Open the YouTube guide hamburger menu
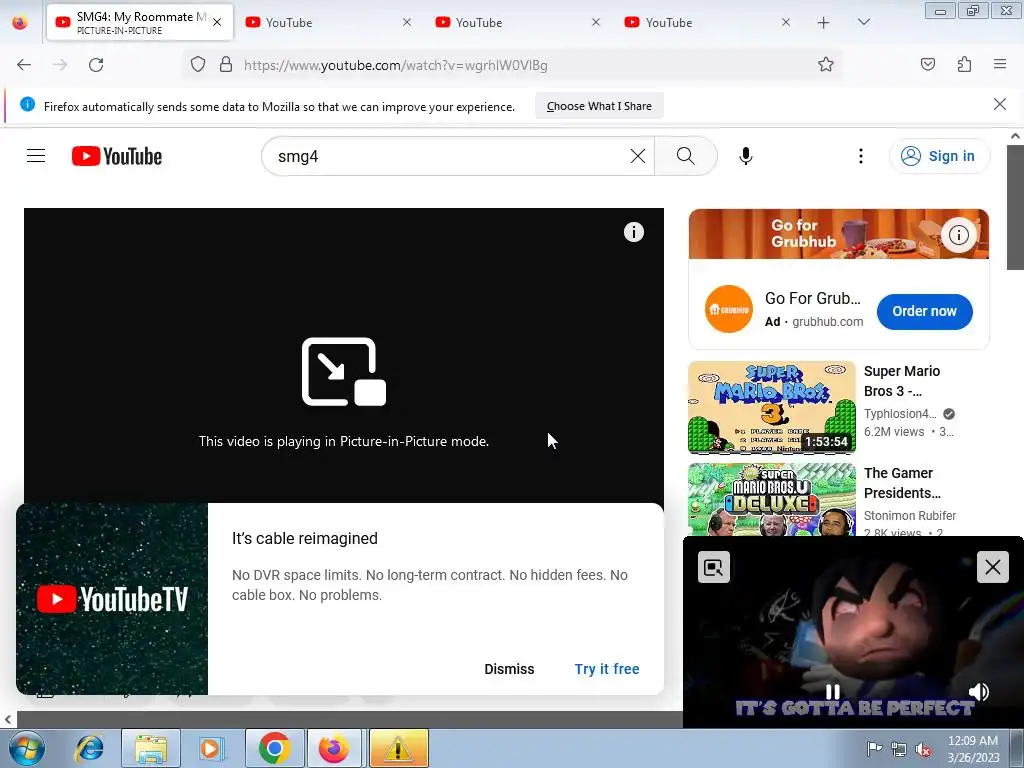 [36, 155]
